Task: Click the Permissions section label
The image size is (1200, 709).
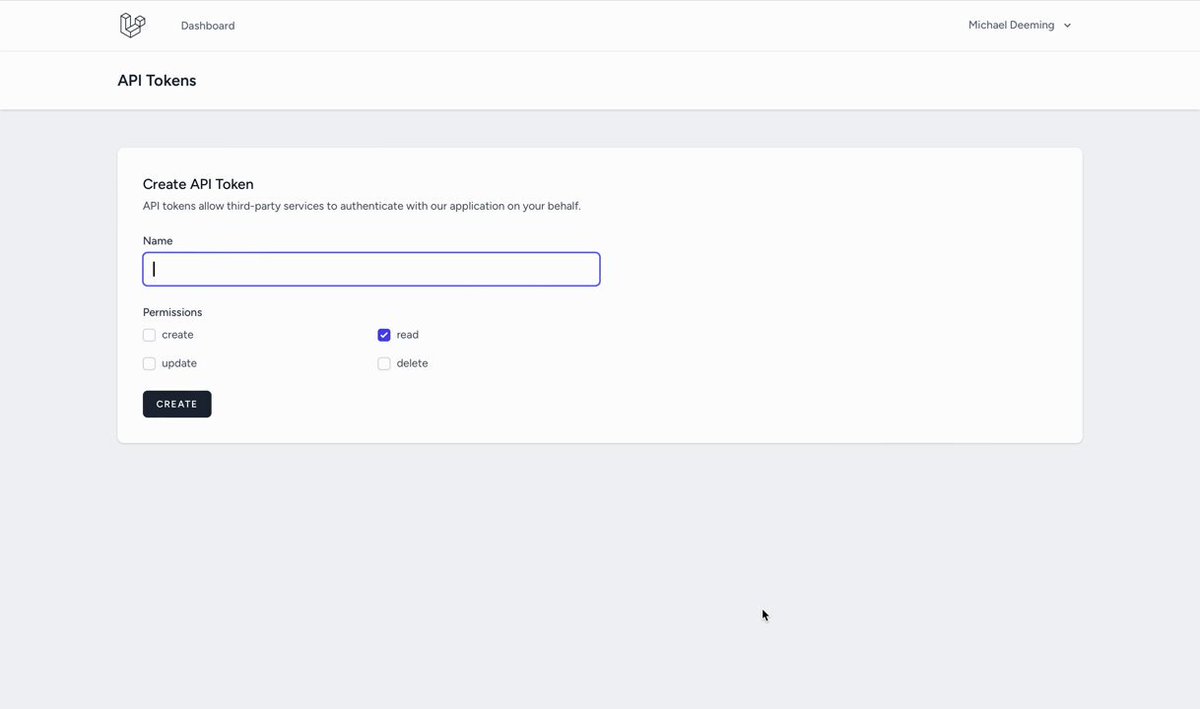Action: pos(173,312)
